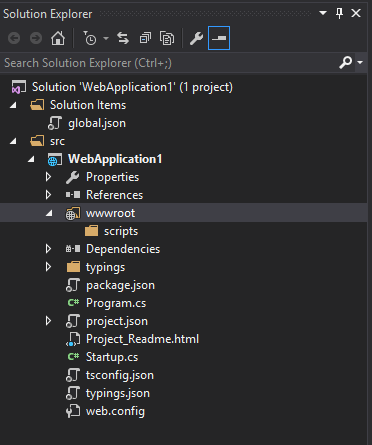Collapse the wwwroot folder
Viewport: 372px width, 445px height.
pyautogui.click(x=49, y=213)
